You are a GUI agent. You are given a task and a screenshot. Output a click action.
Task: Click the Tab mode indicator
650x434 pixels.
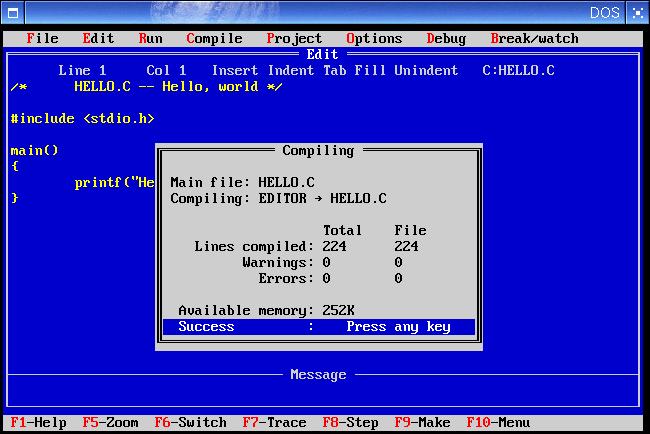335,70
